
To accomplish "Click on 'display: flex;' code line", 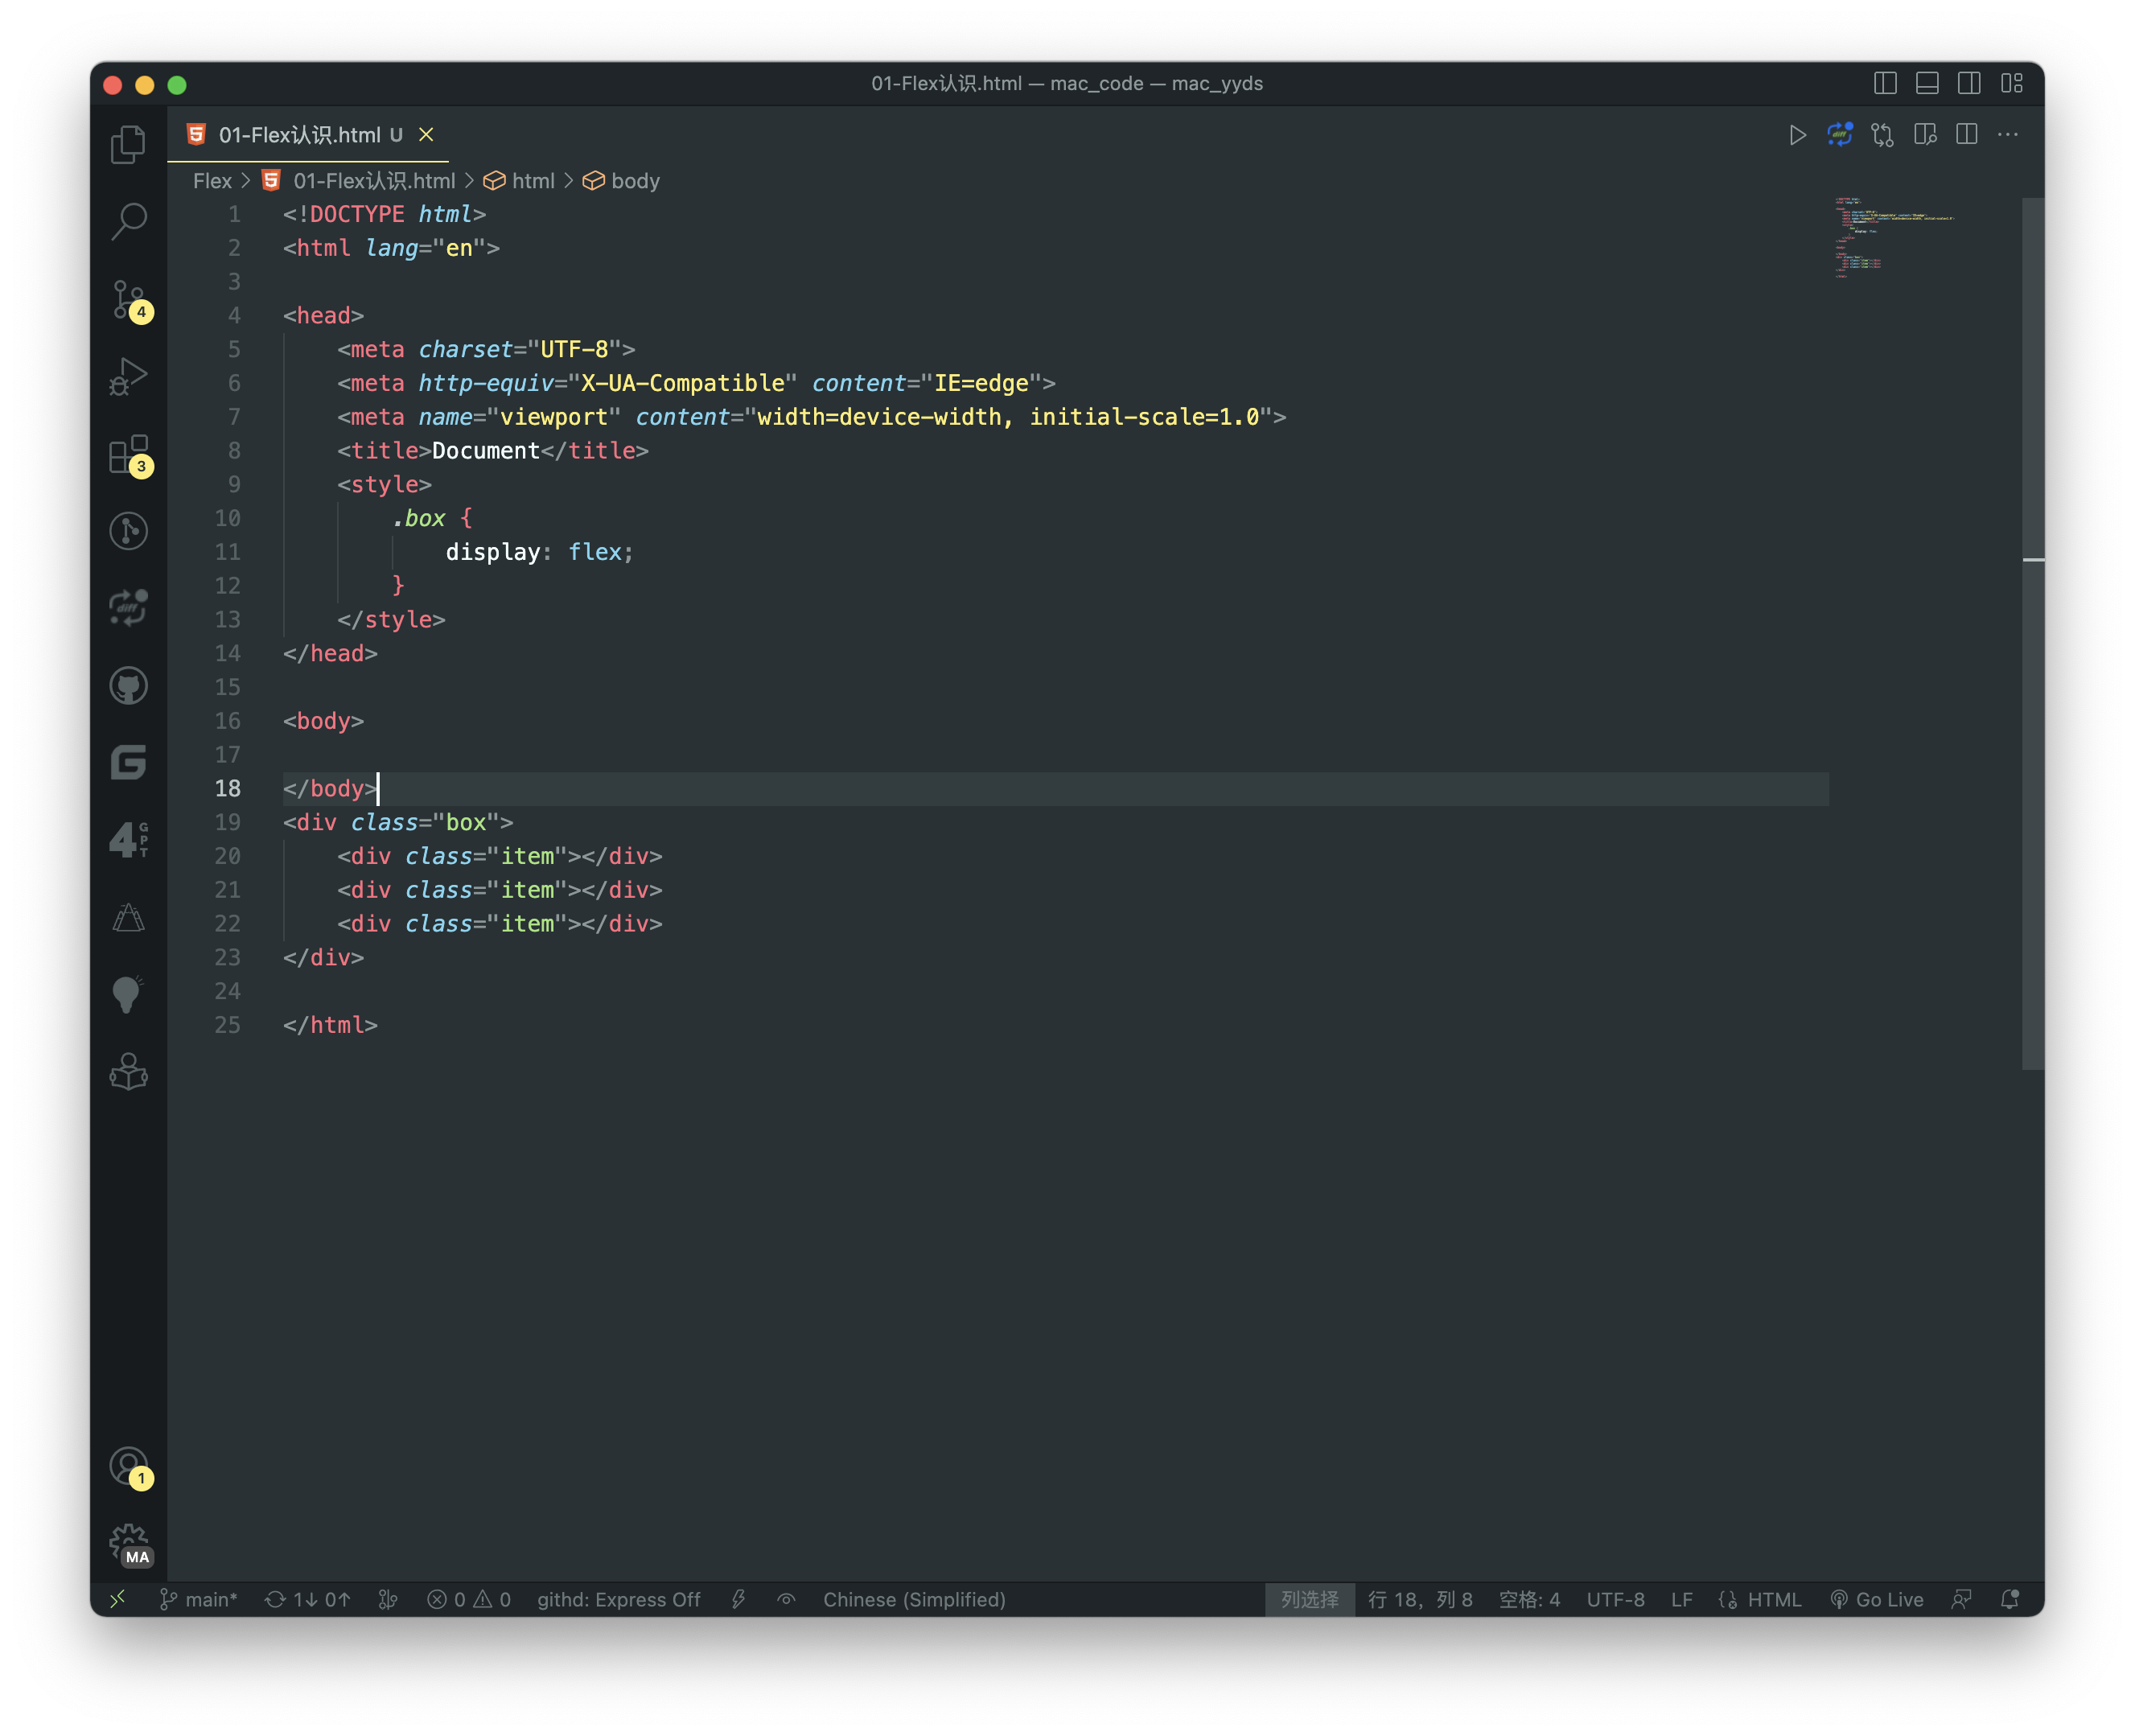I will (x=539, y=552).
